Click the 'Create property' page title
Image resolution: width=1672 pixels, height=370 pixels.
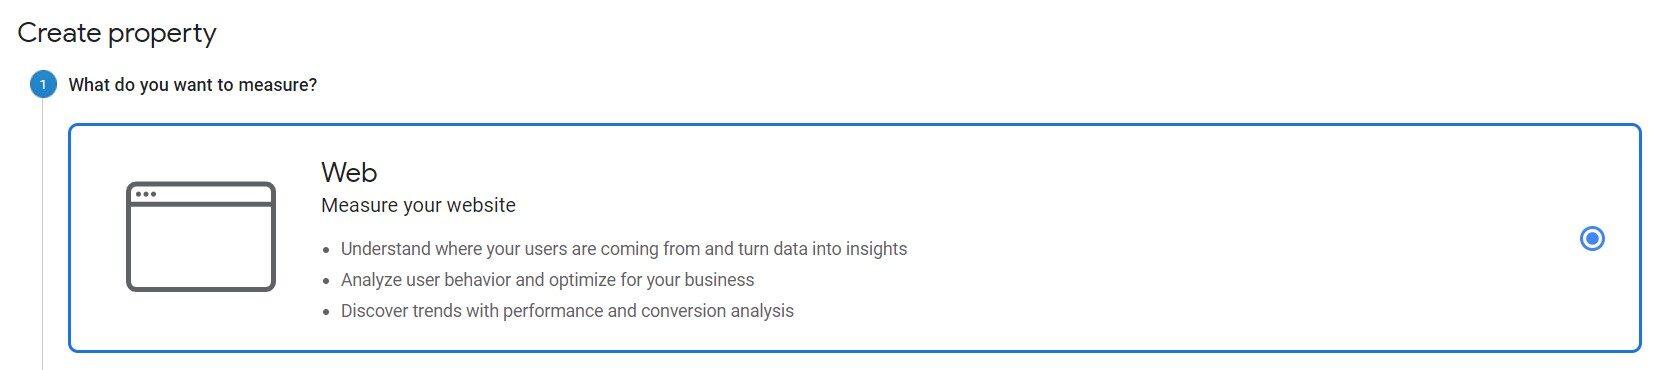(x=117, y=33)
